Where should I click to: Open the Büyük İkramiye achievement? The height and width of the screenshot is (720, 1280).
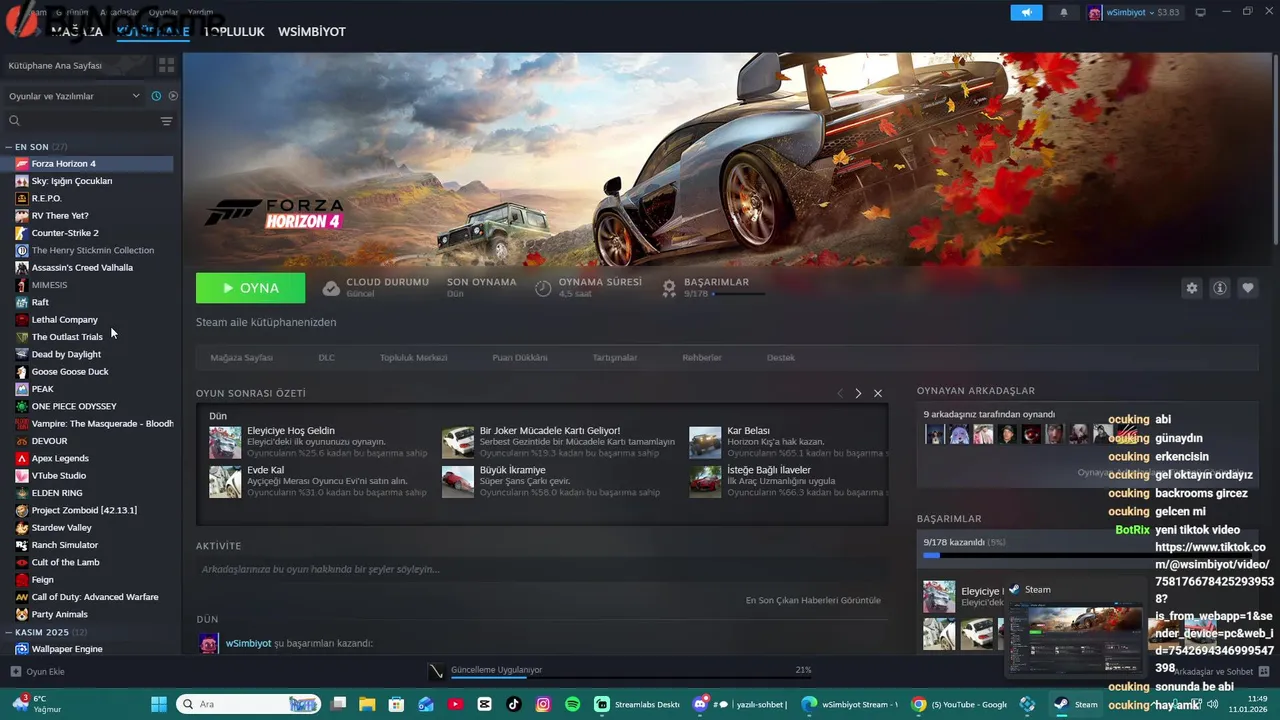pyautogui.click(x=551, y=481)
